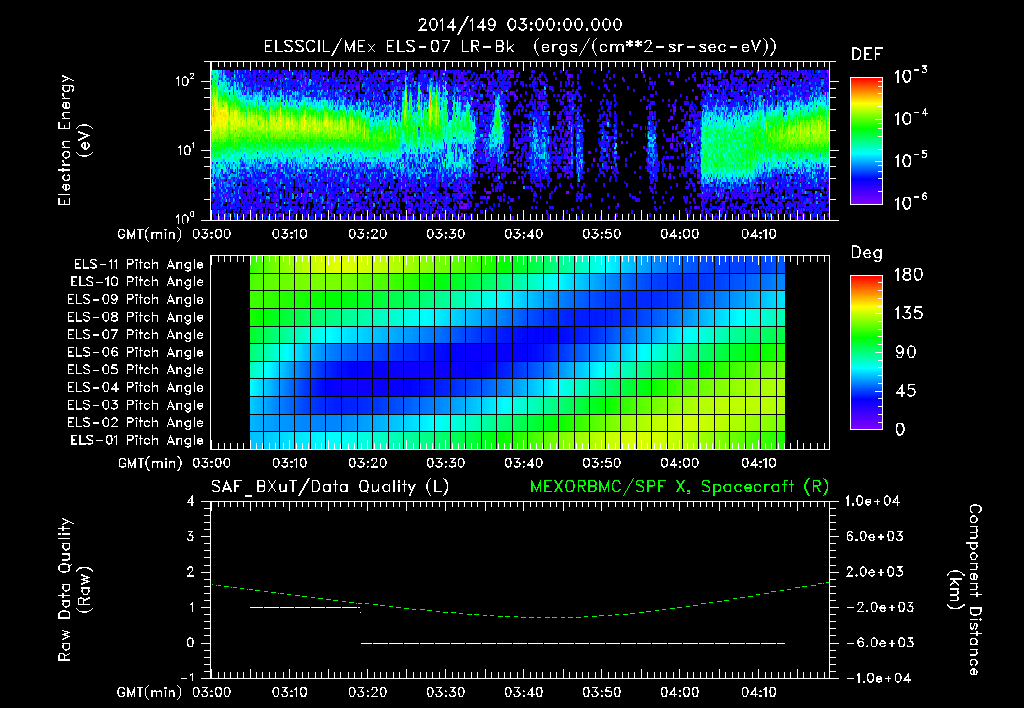Select the 'ELS-07 Pitch Angle' row label

(135, 334)
